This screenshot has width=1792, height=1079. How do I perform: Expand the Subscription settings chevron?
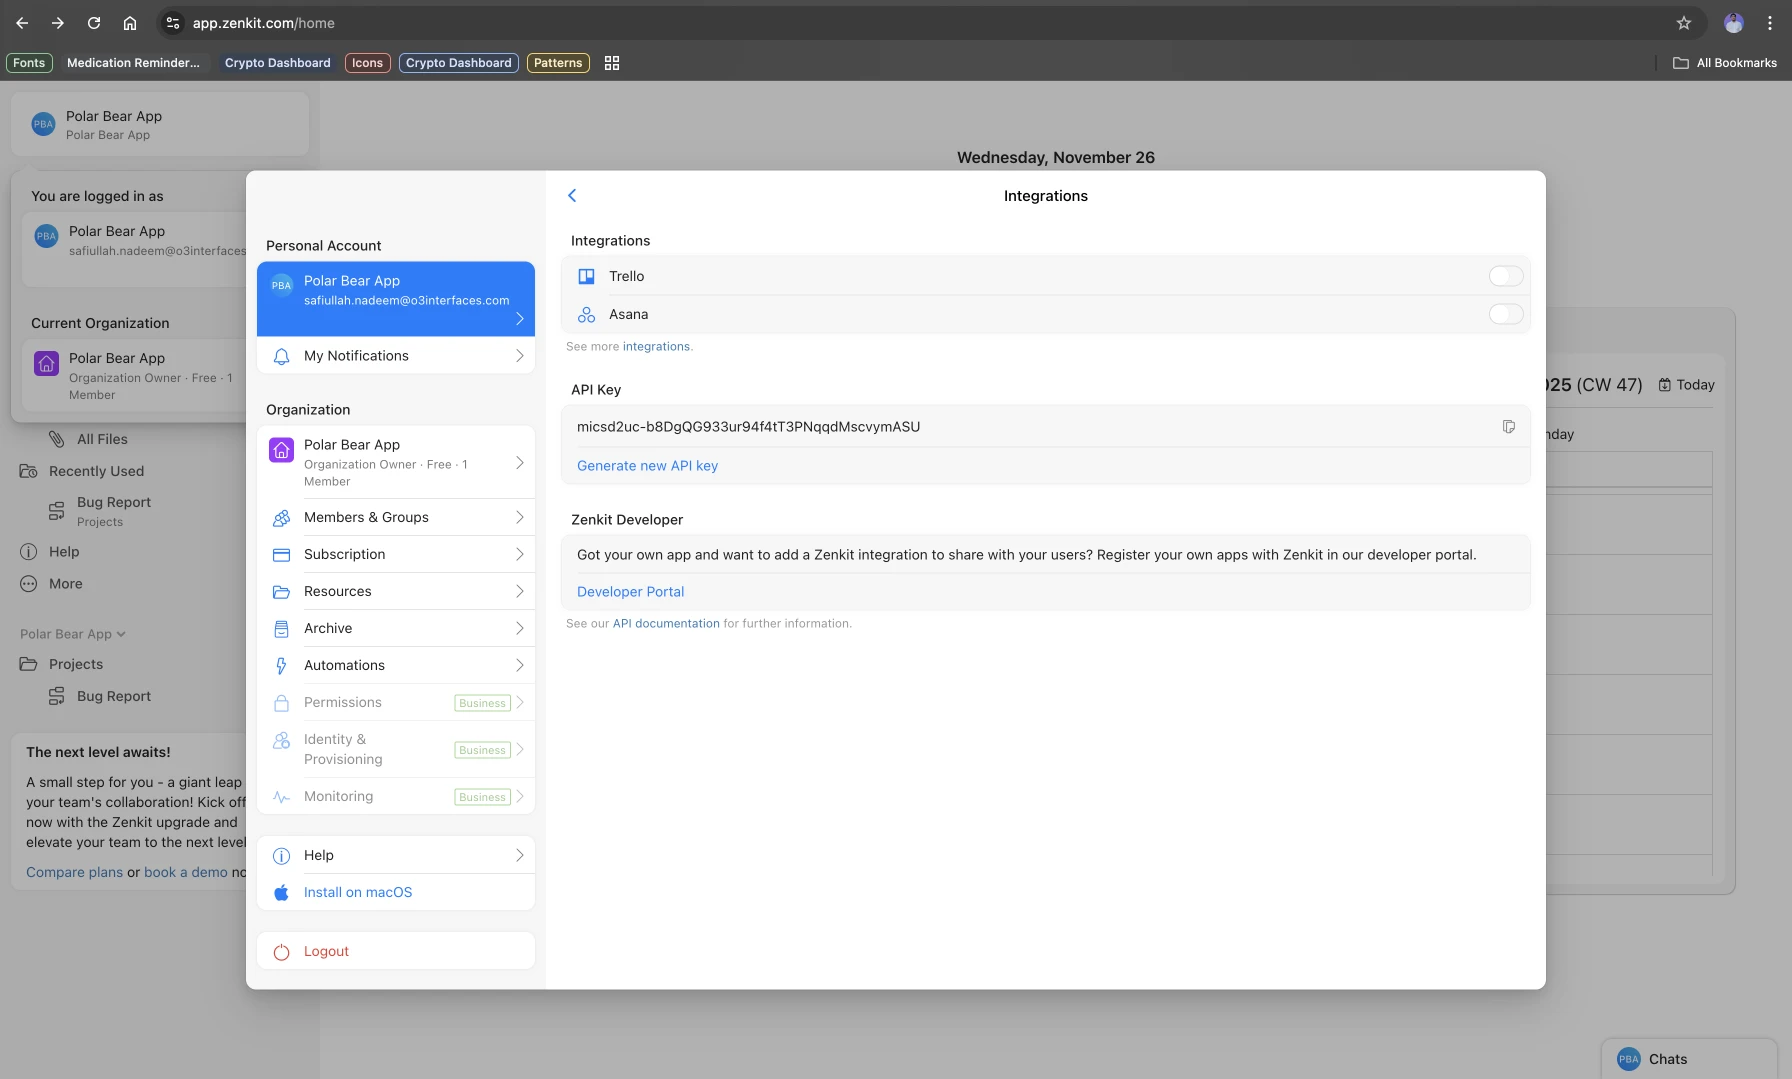coord(519,555)
